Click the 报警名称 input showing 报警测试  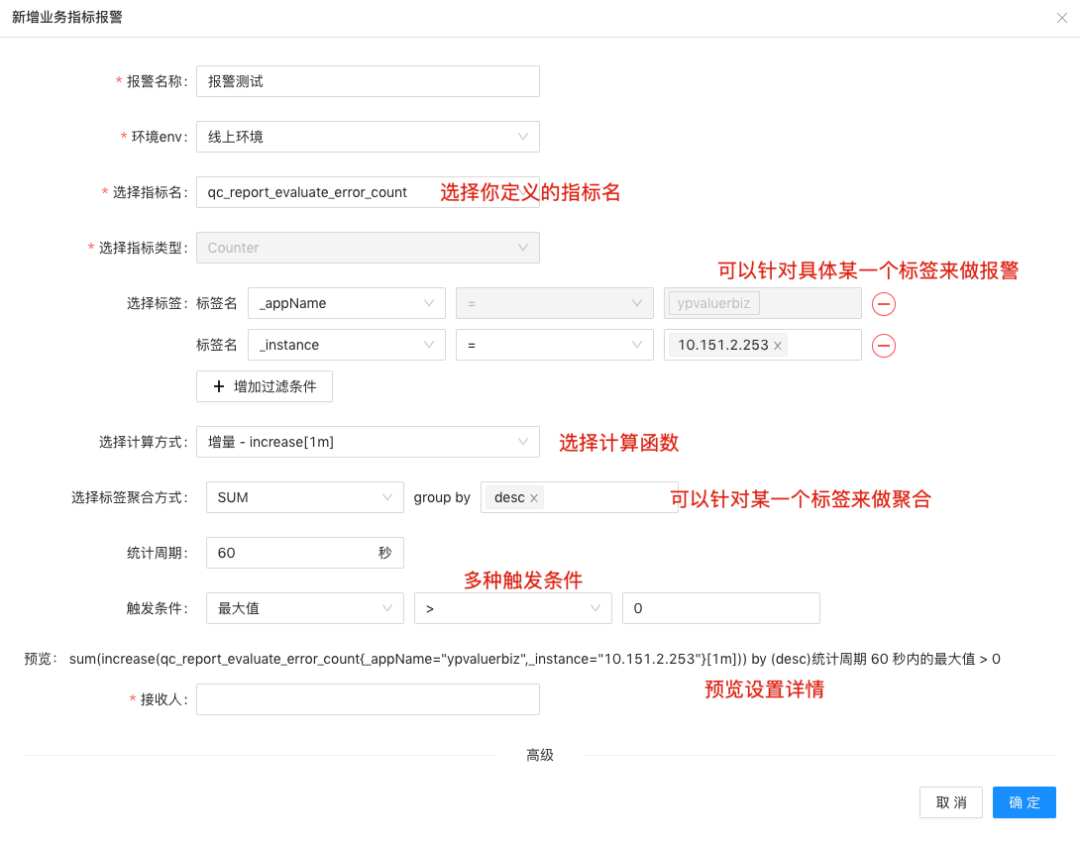pyautogui.click(x=367, y=81)
